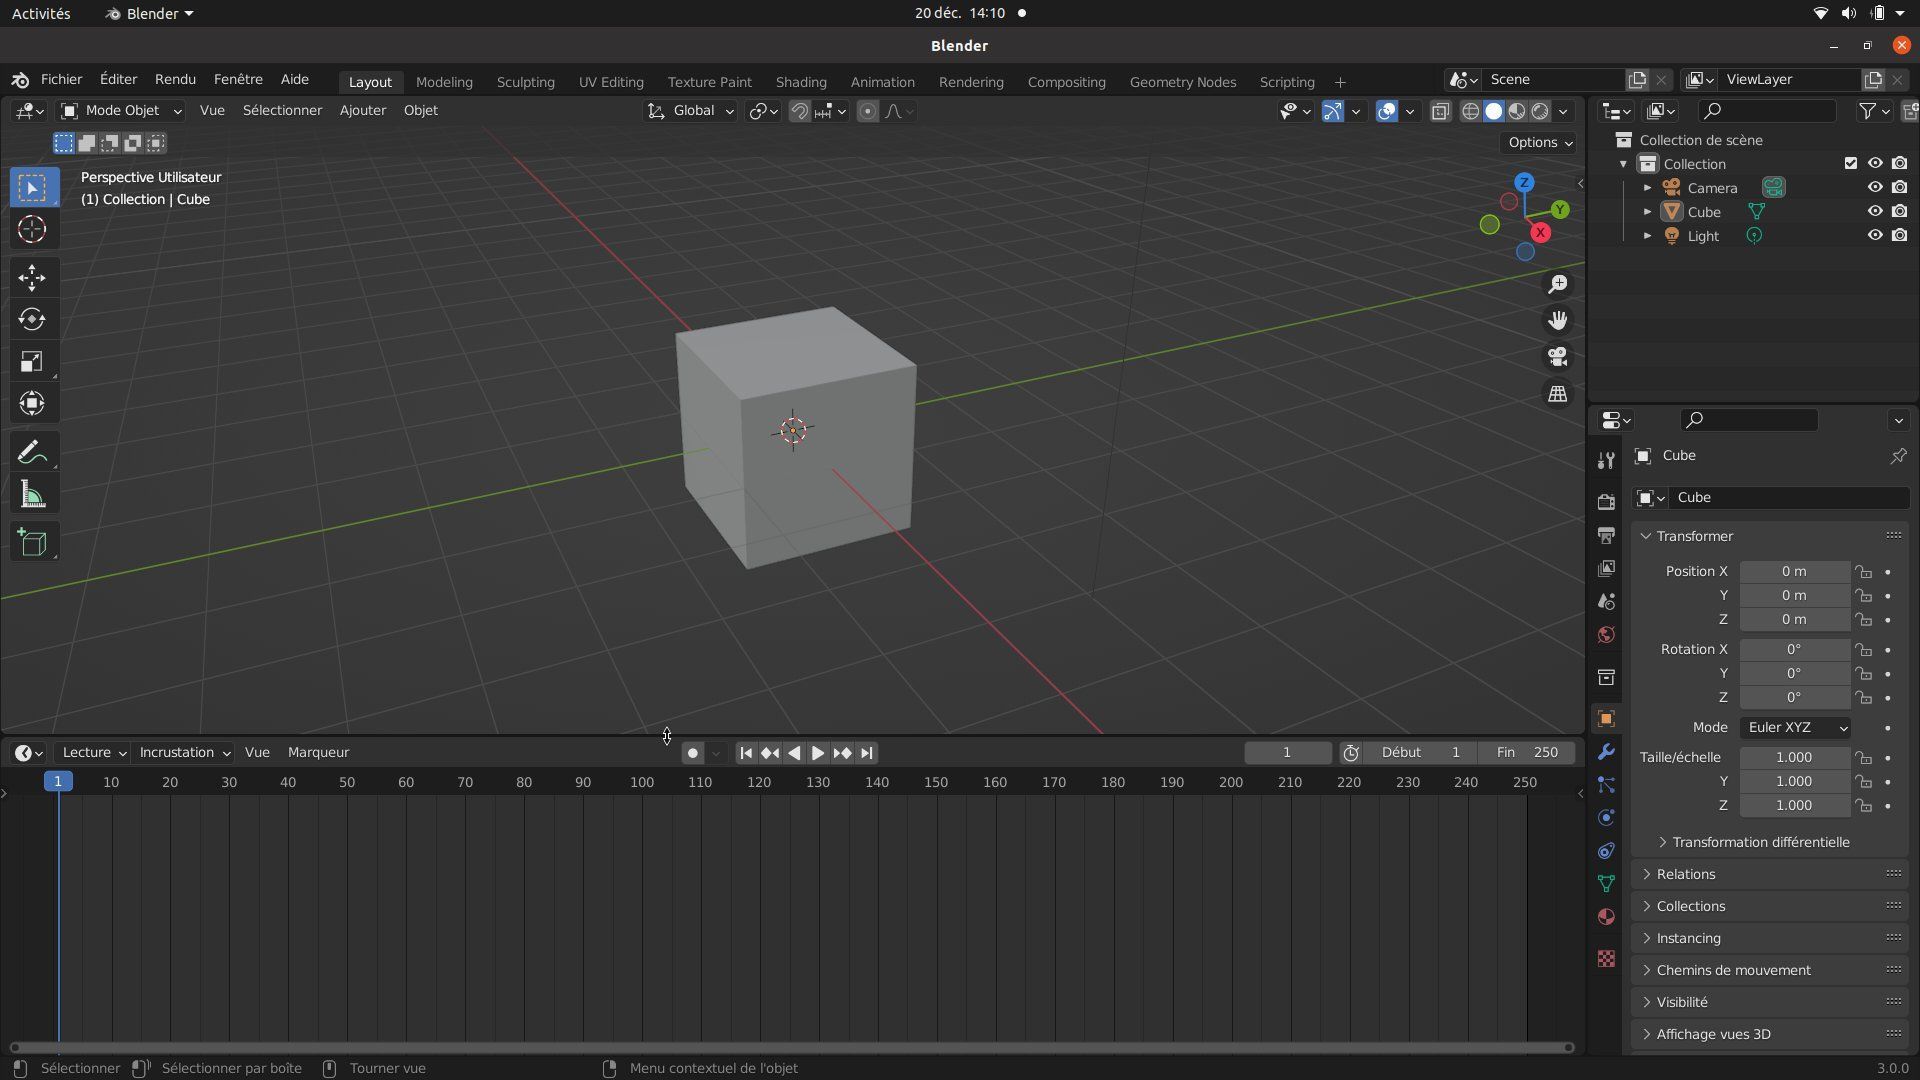Open the Material properties tab
Viewport: 1920px width, 1080px height.
[1606, 917]
